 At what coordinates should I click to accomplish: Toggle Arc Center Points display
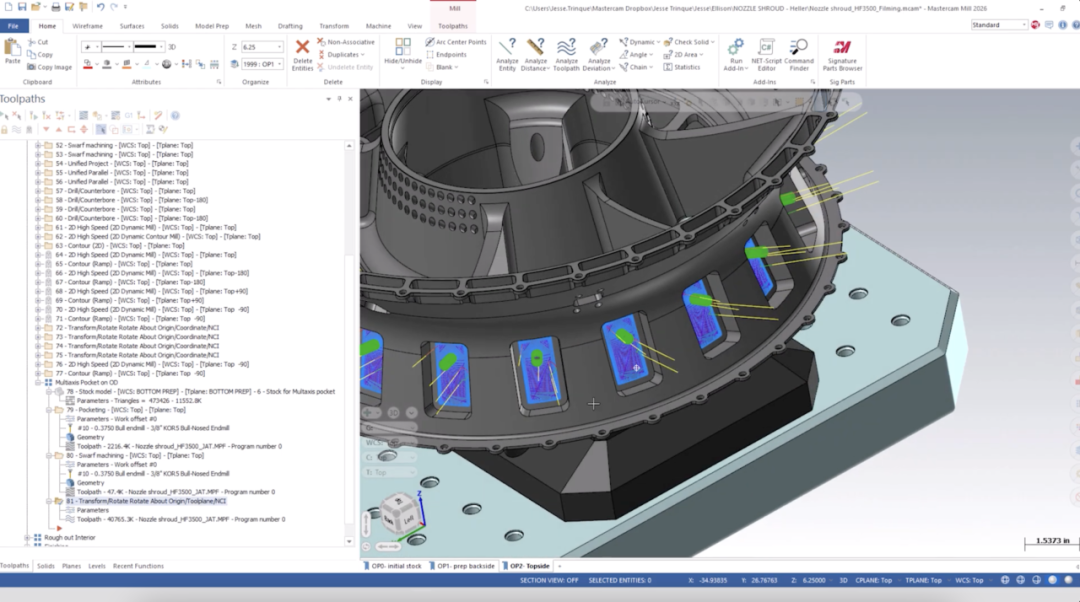[456, 42]
